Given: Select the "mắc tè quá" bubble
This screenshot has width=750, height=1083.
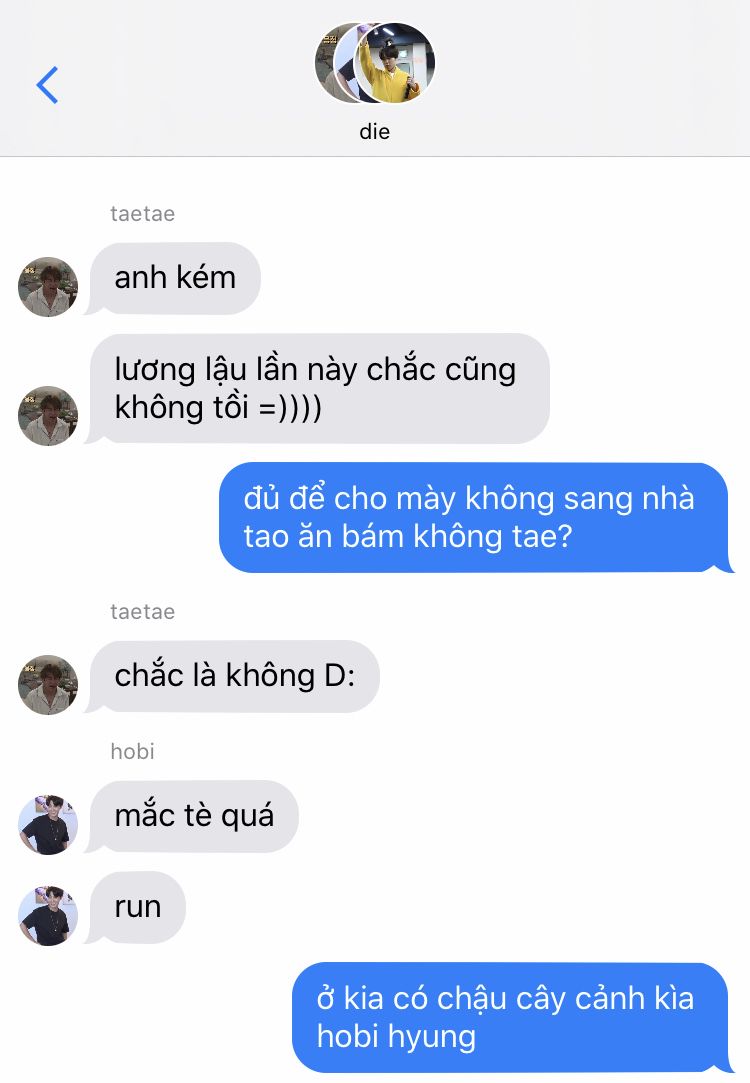Looking at the screenshot, I should [x=194, y=816].
